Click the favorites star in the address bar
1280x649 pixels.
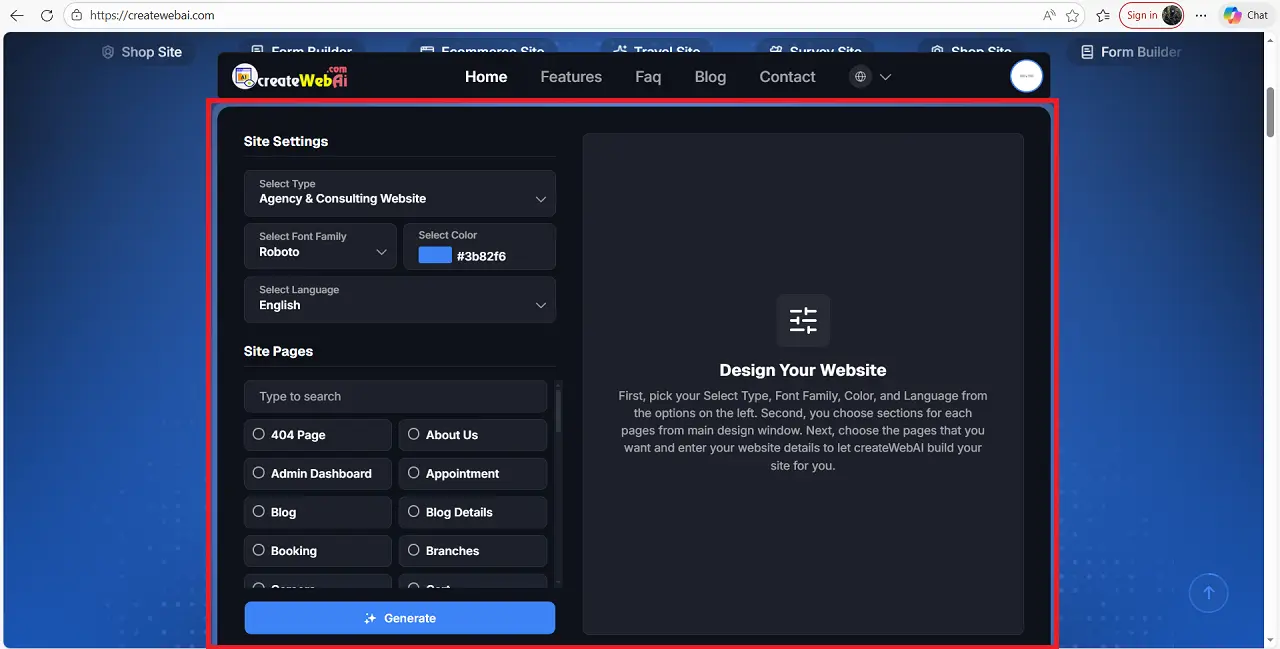point(1071,15)
